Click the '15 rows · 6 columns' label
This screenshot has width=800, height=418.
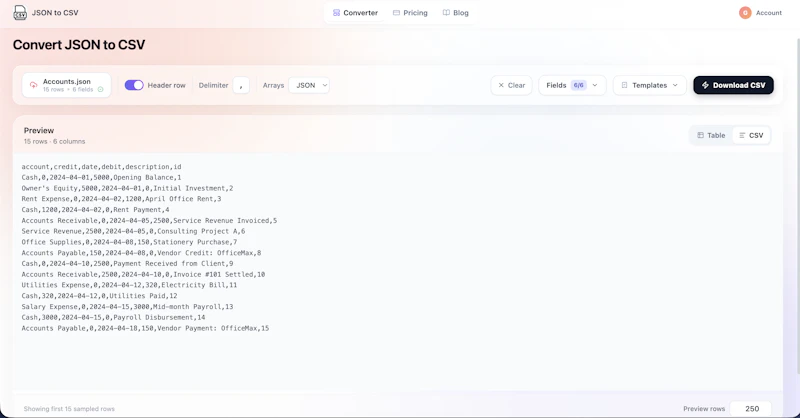54,141
